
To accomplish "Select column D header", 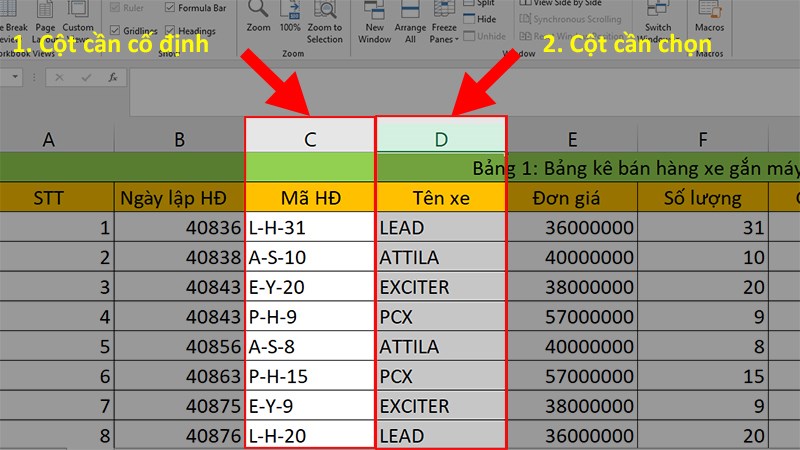I will (440, 140).
